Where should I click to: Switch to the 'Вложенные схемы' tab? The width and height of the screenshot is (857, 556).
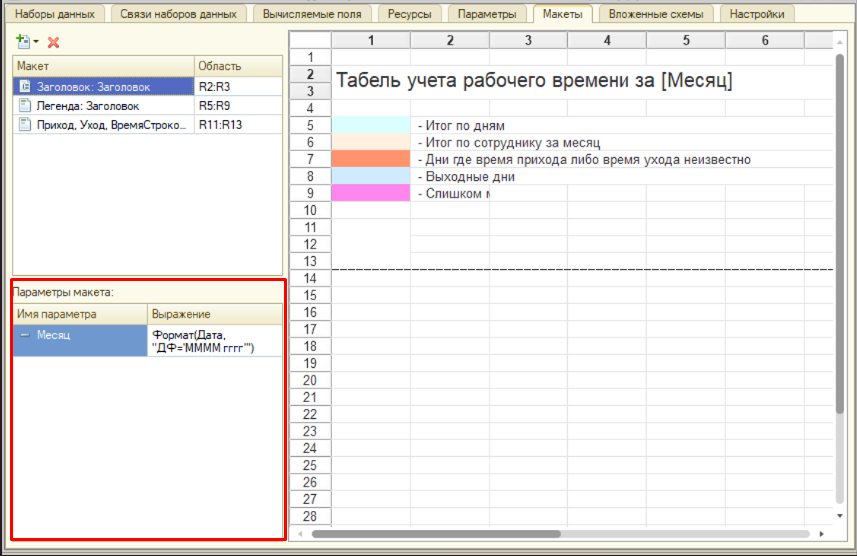[x=656, y=14]
